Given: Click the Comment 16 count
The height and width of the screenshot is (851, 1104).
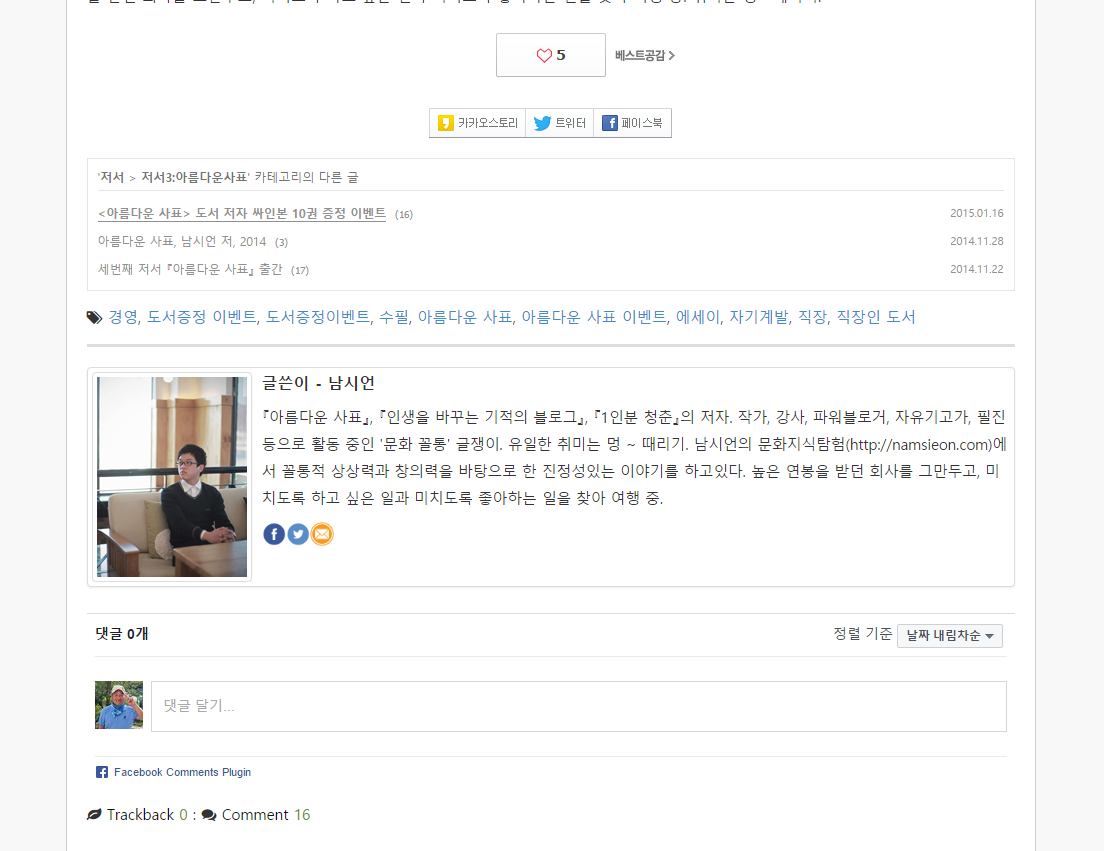Looking at the screenshot, I should 265,814.
